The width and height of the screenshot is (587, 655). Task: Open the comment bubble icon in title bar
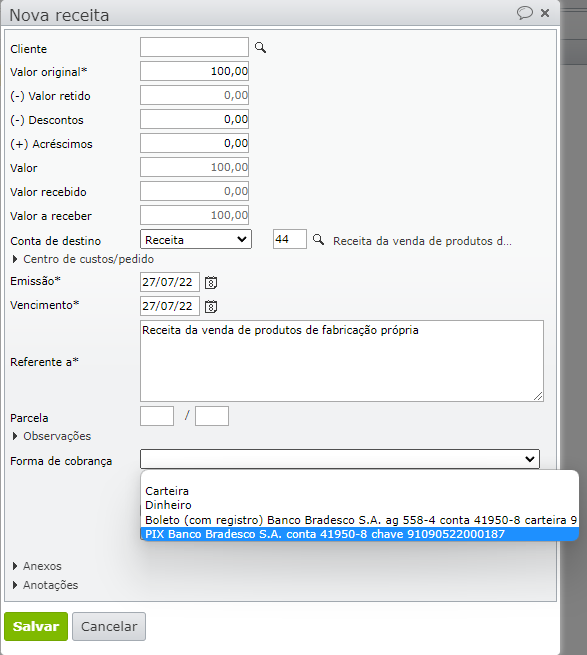pyautogui.click(x=524, y=13)
